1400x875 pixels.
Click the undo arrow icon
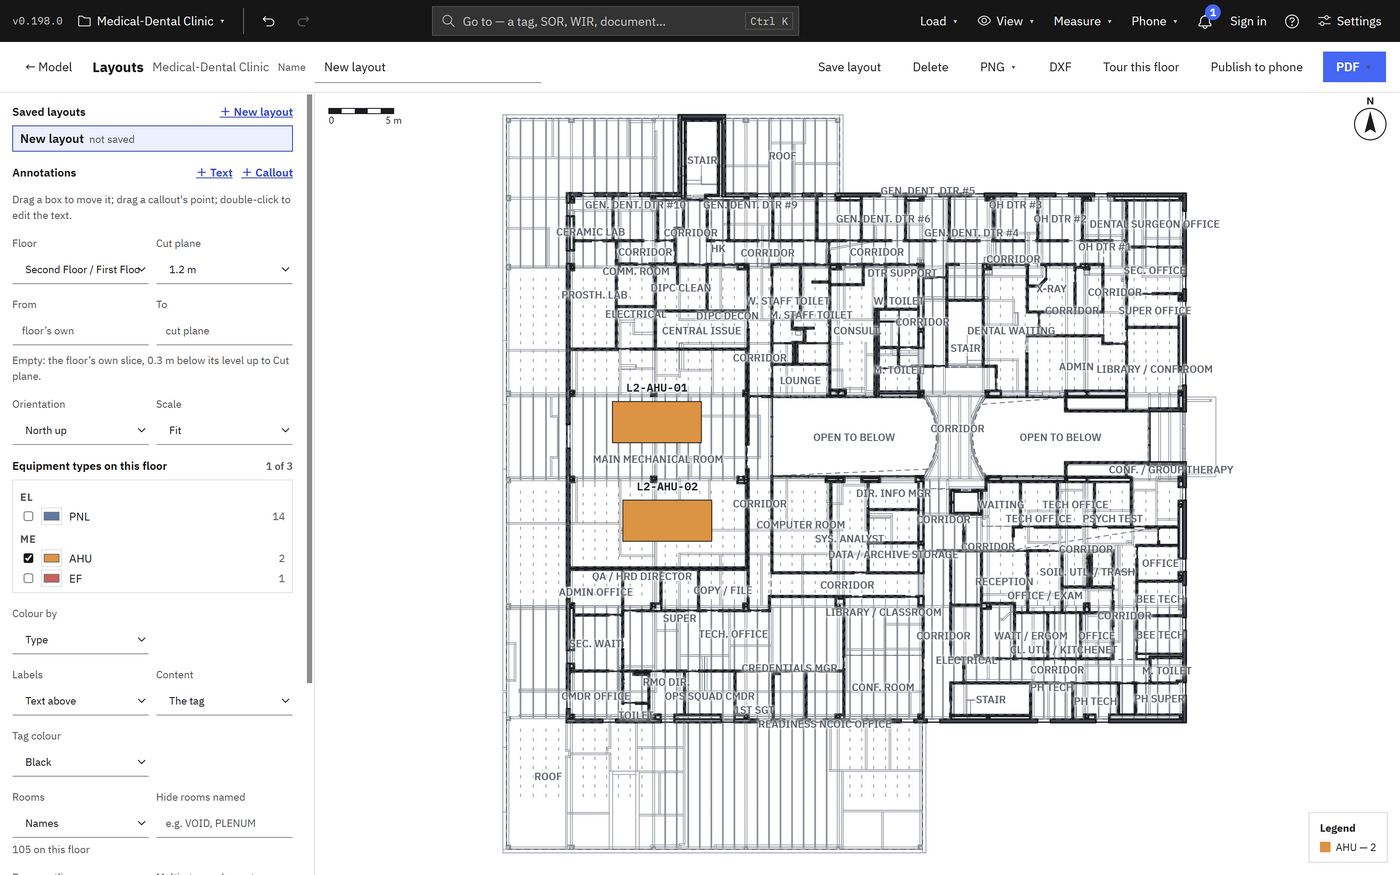268,21
